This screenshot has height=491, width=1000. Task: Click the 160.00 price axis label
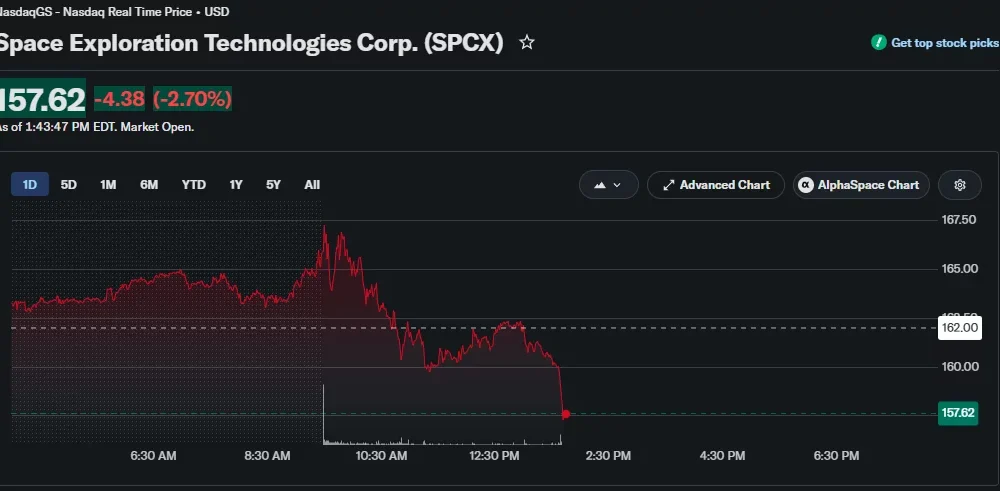click(x=960, y=367)
